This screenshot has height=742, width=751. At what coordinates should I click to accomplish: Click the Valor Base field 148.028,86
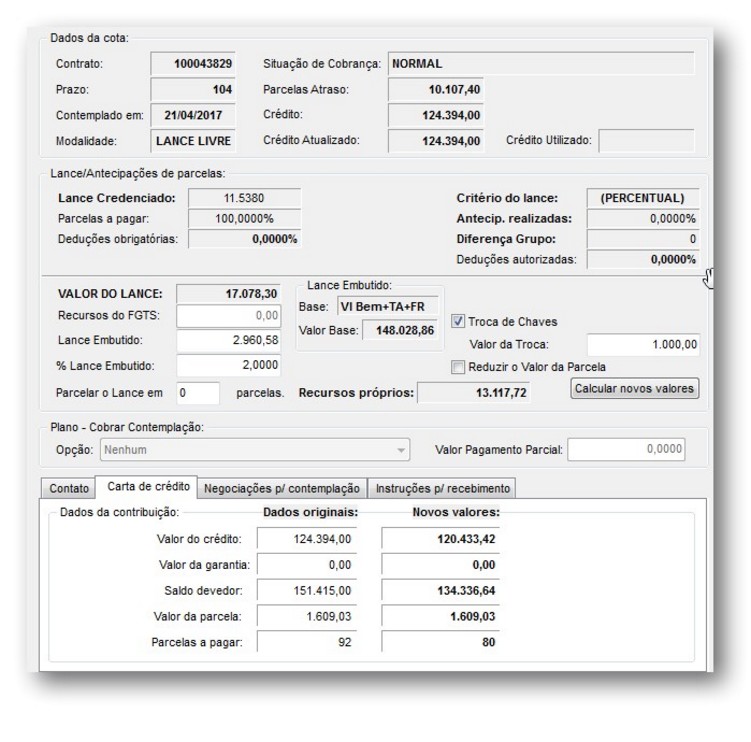point(400,331)
